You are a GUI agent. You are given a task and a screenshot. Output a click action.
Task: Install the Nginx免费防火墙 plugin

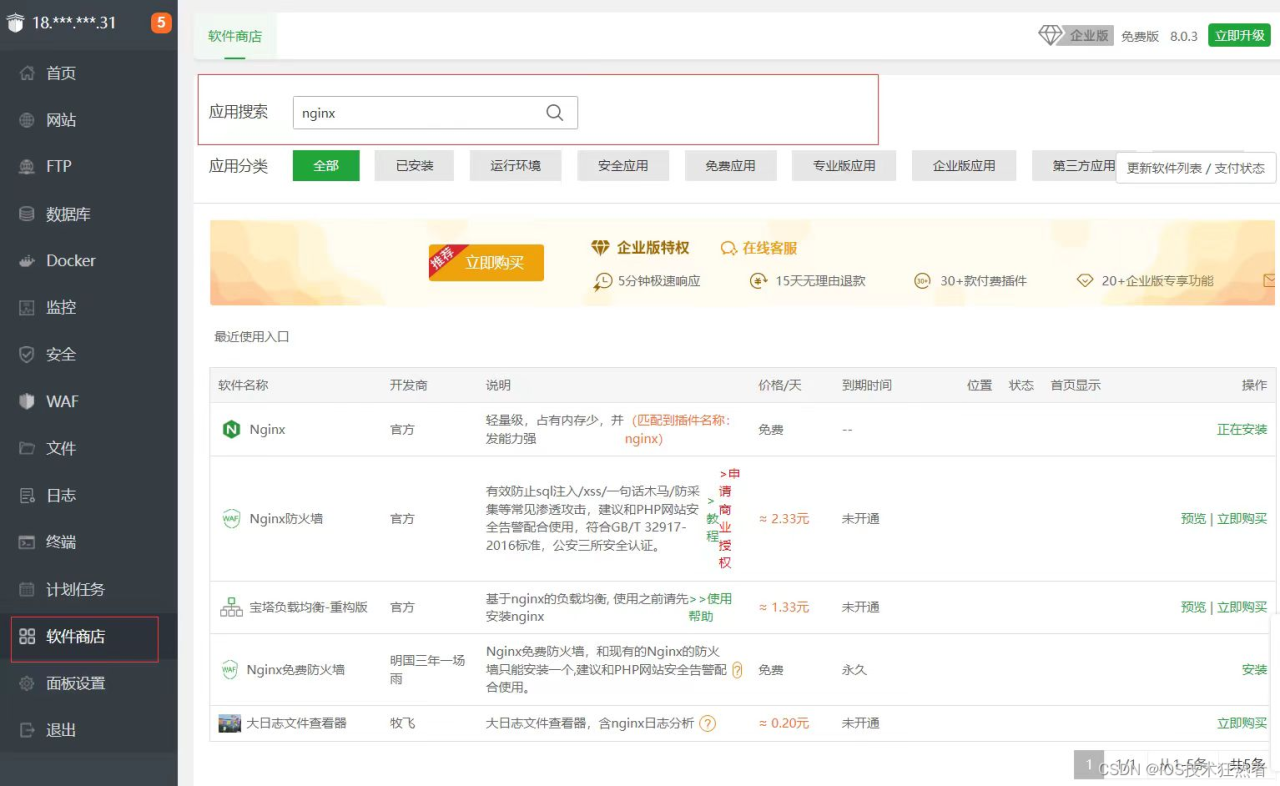point(1254,670)
